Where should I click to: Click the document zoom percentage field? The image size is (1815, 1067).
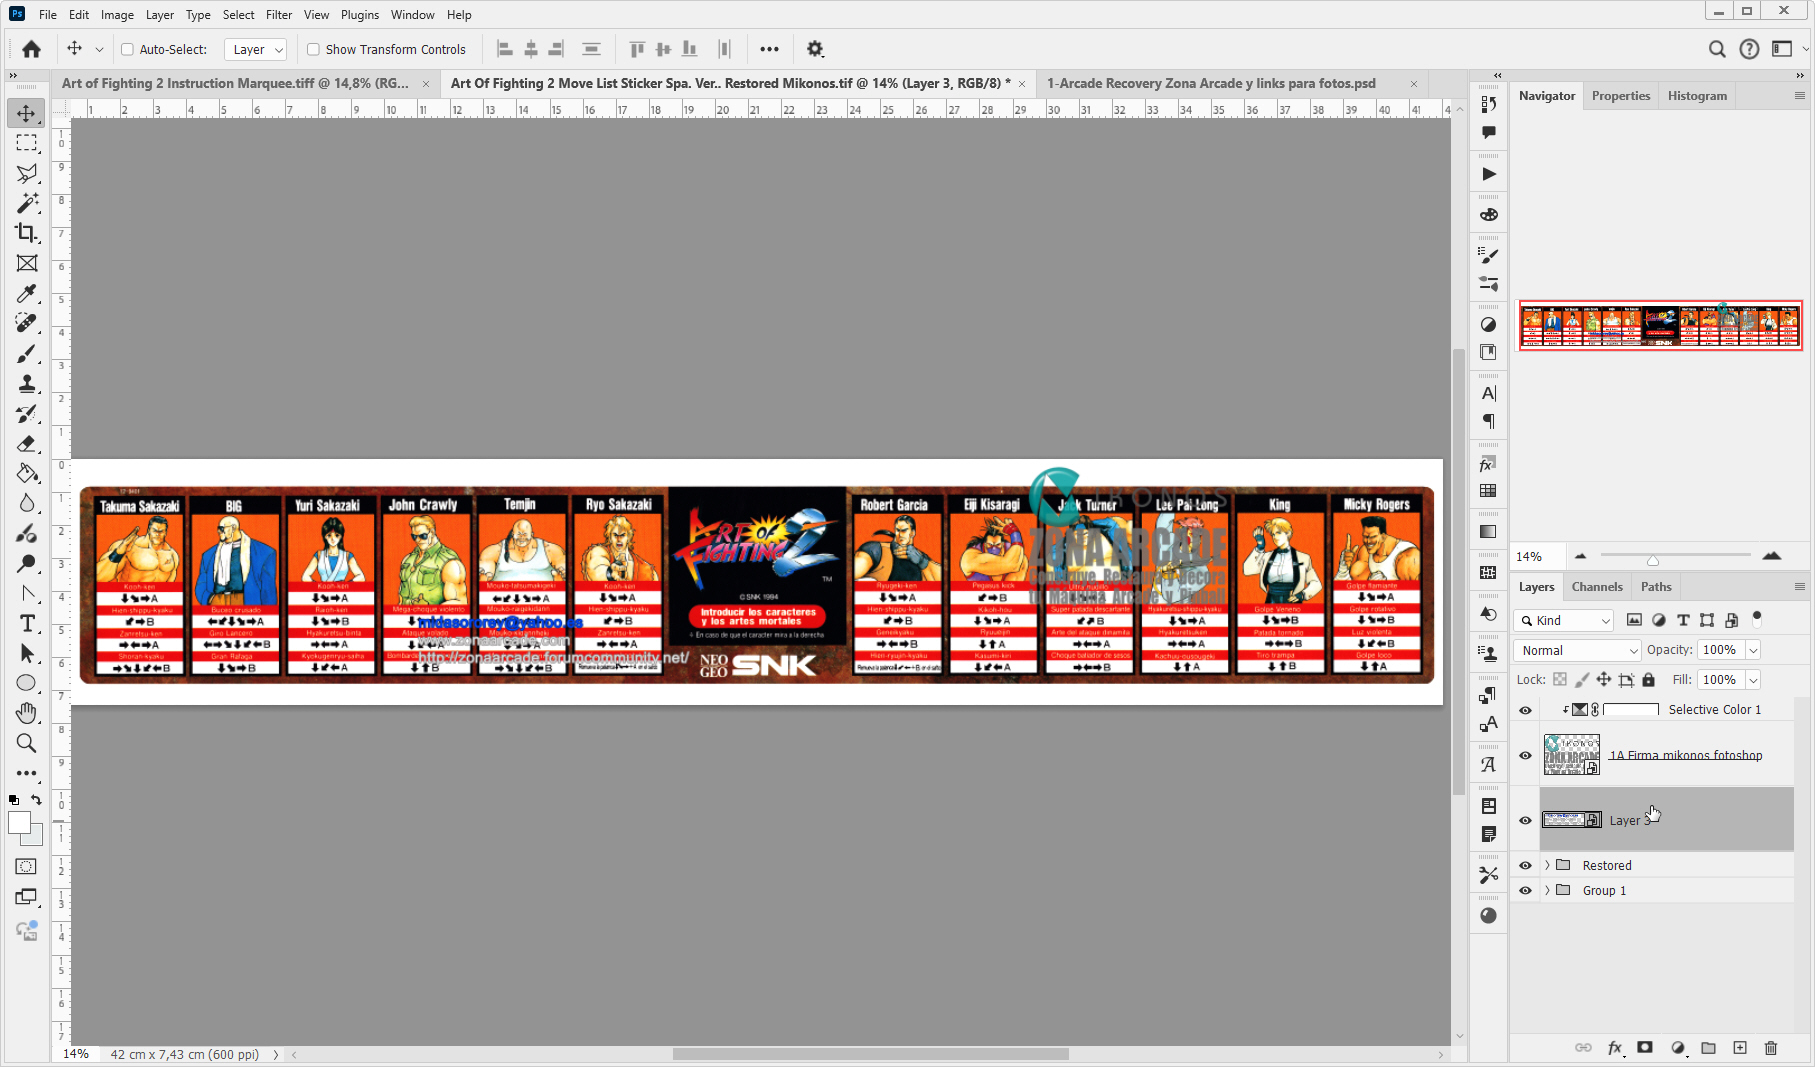coord(76,1054)
